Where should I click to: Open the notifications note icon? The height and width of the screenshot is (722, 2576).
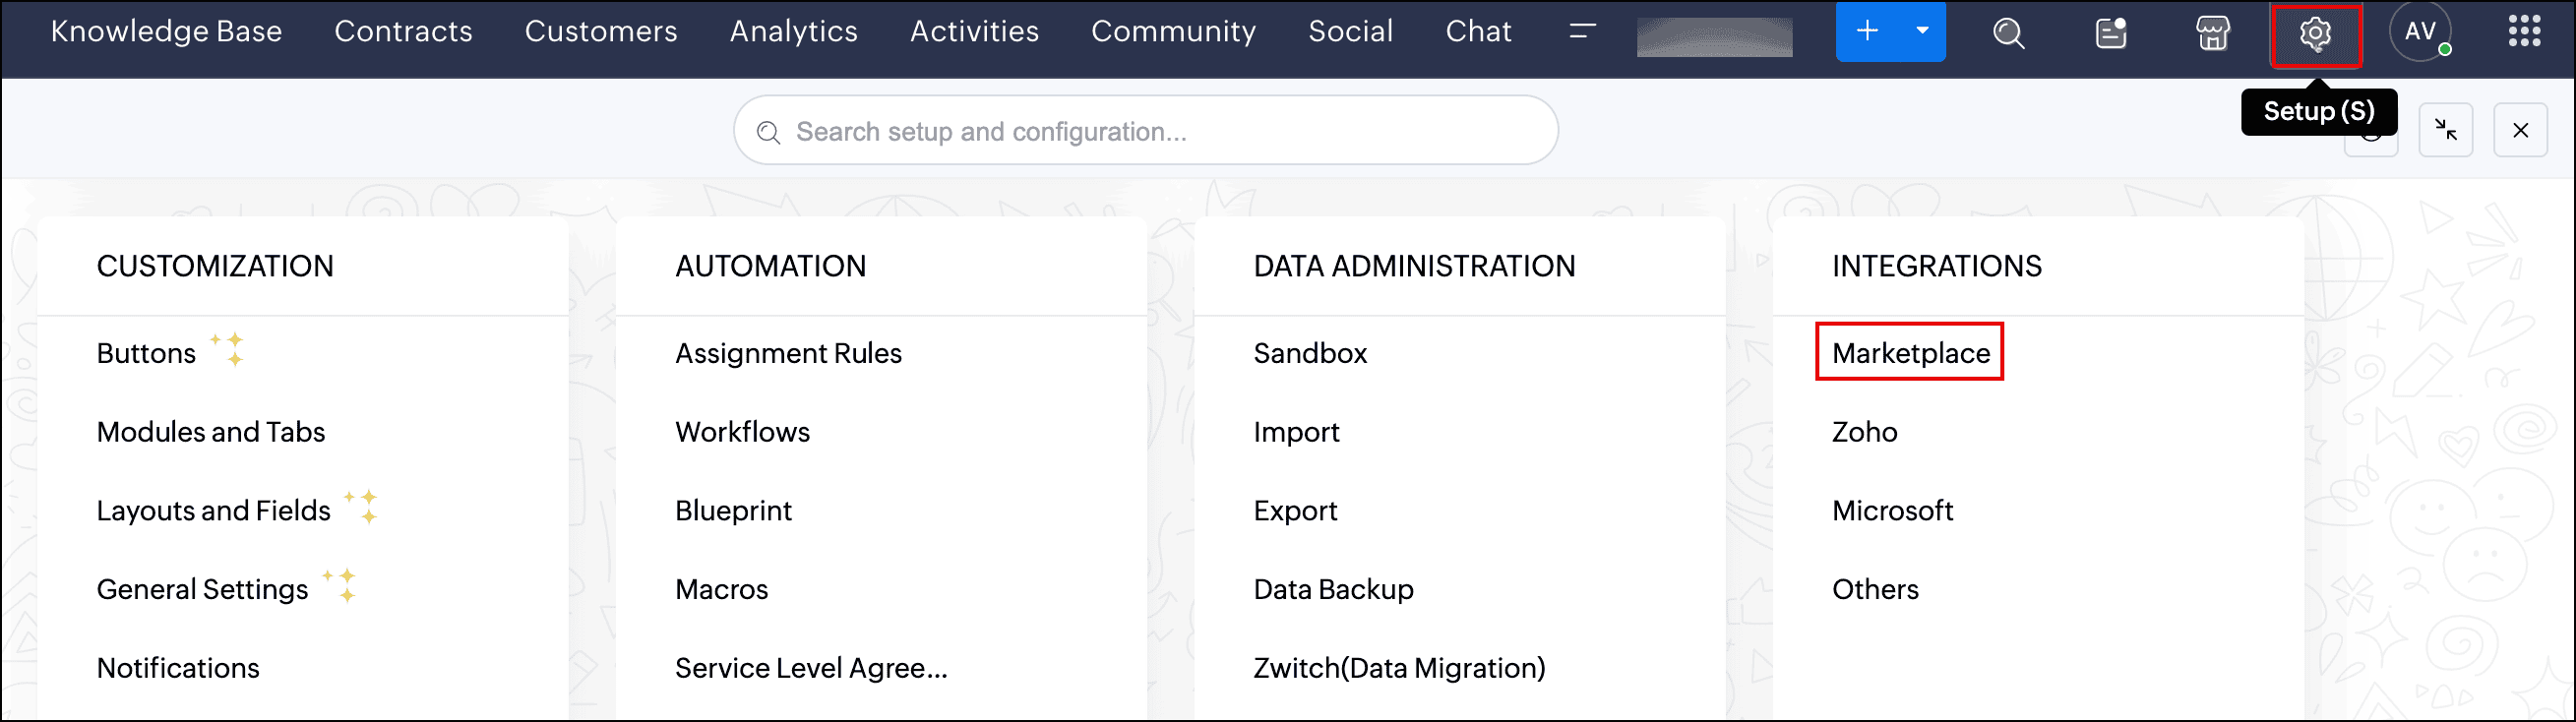[2110, 34]
